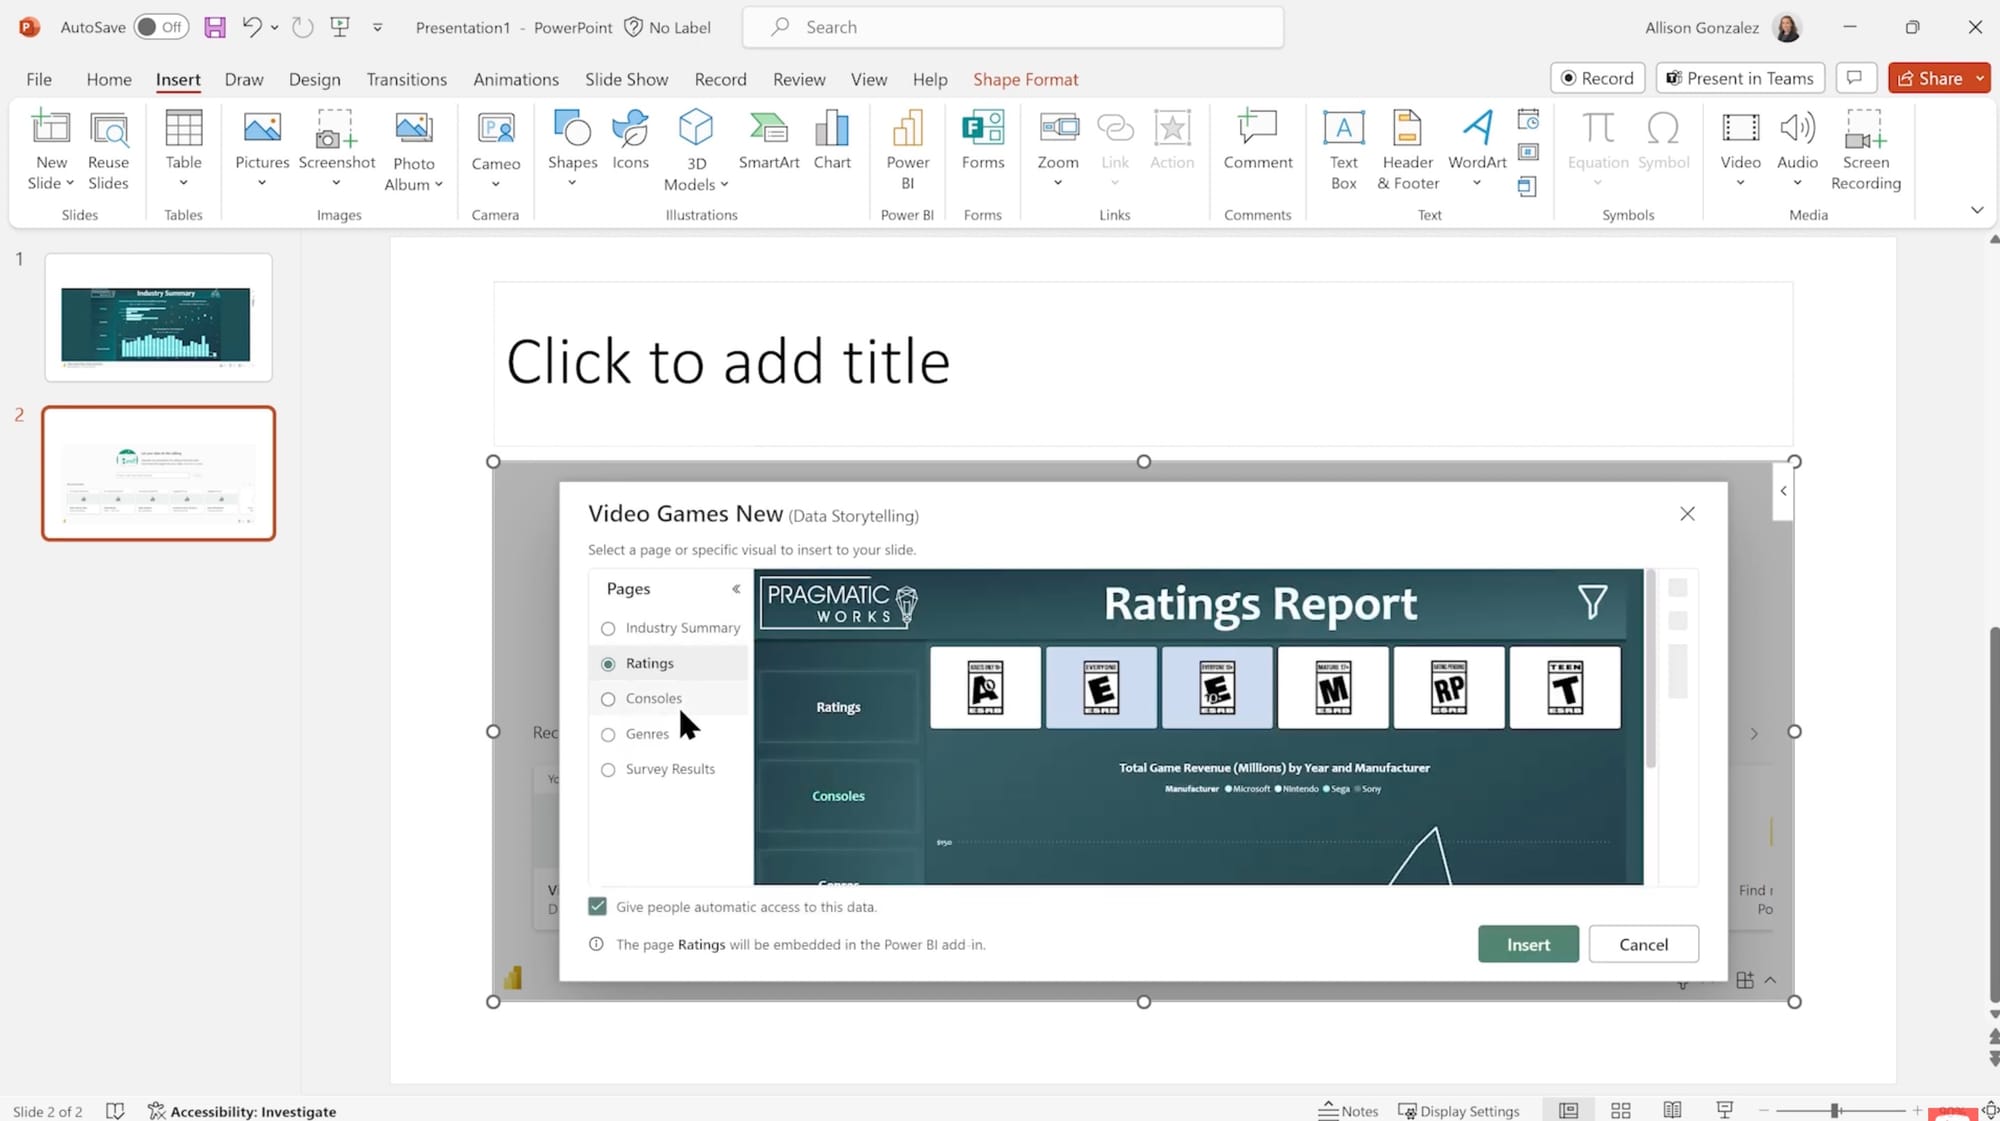Open Header & Footer settings
This screenshot has height=1121, width=2000.
pyautogui.click(x=1407, y=150)
